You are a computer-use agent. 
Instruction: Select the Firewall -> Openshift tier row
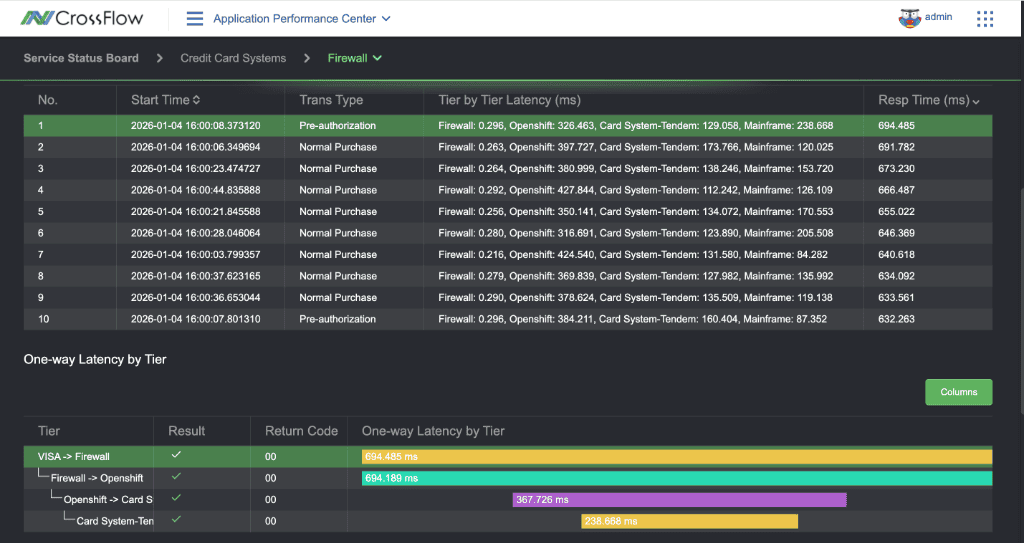[96, 478]
